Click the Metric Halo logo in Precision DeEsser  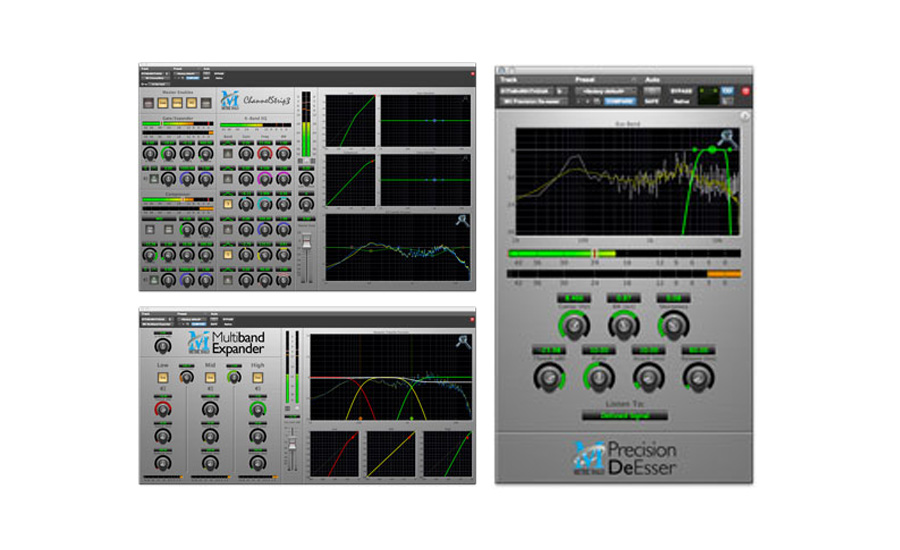[588, 457]
